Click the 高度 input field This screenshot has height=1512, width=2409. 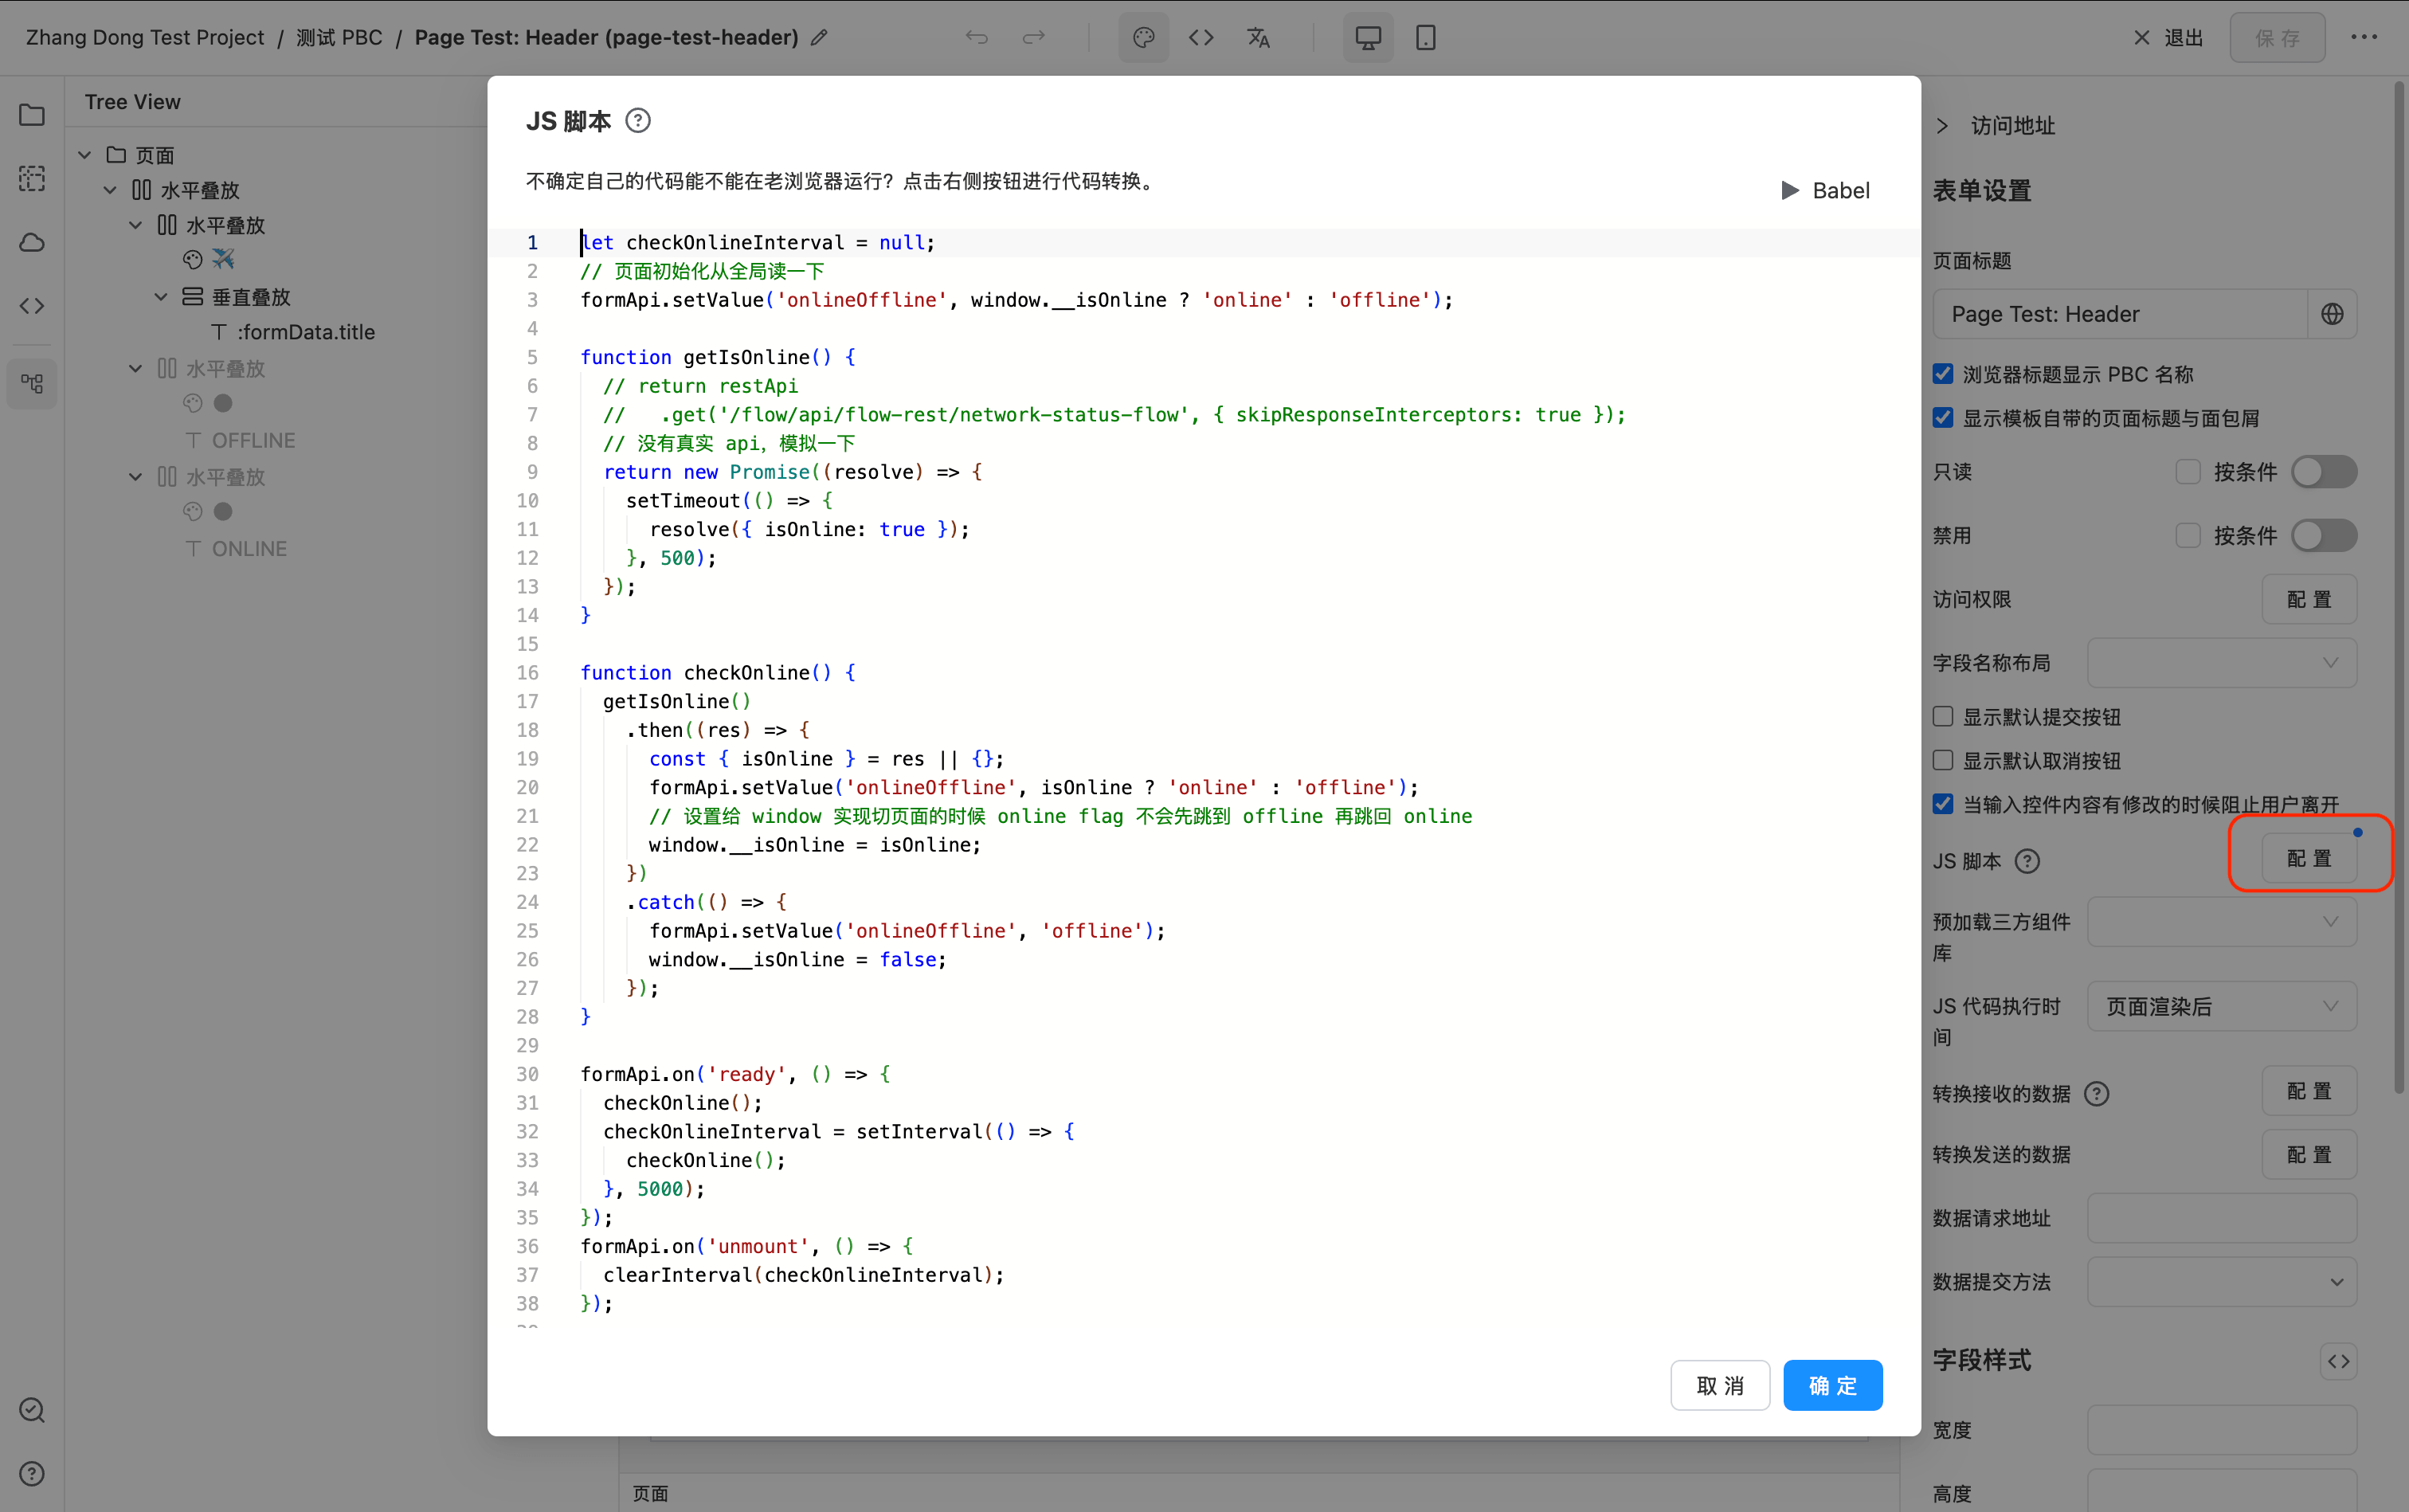[x=2221, y=1490]
